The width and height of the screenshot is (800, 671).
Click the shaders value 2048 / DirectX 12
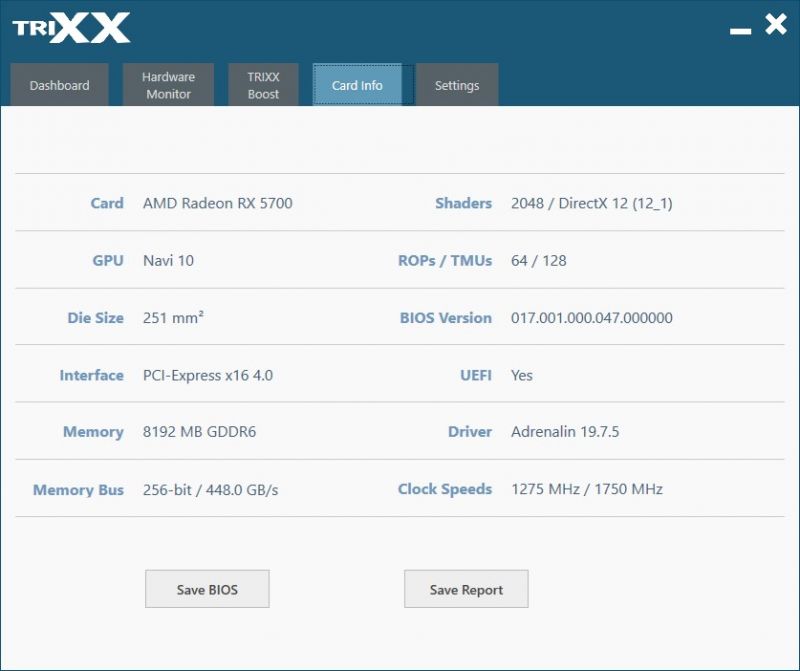point(592,203)
